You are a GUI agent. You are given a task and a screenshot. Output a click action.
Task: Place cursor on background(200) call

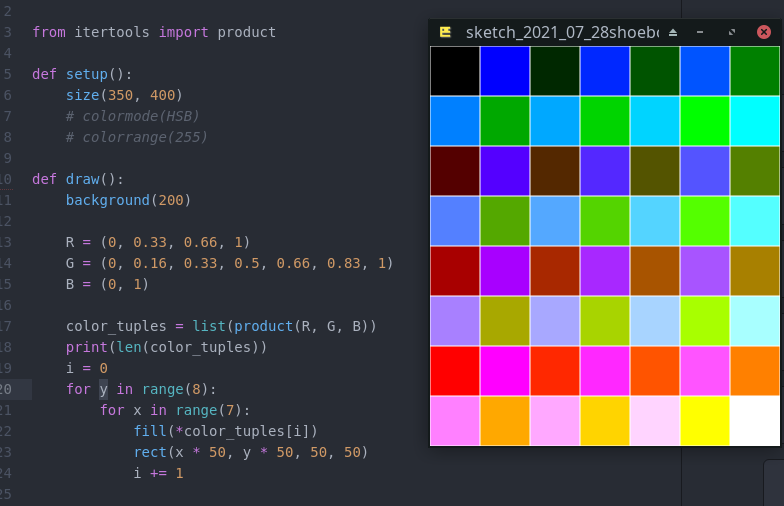(128, 200)
